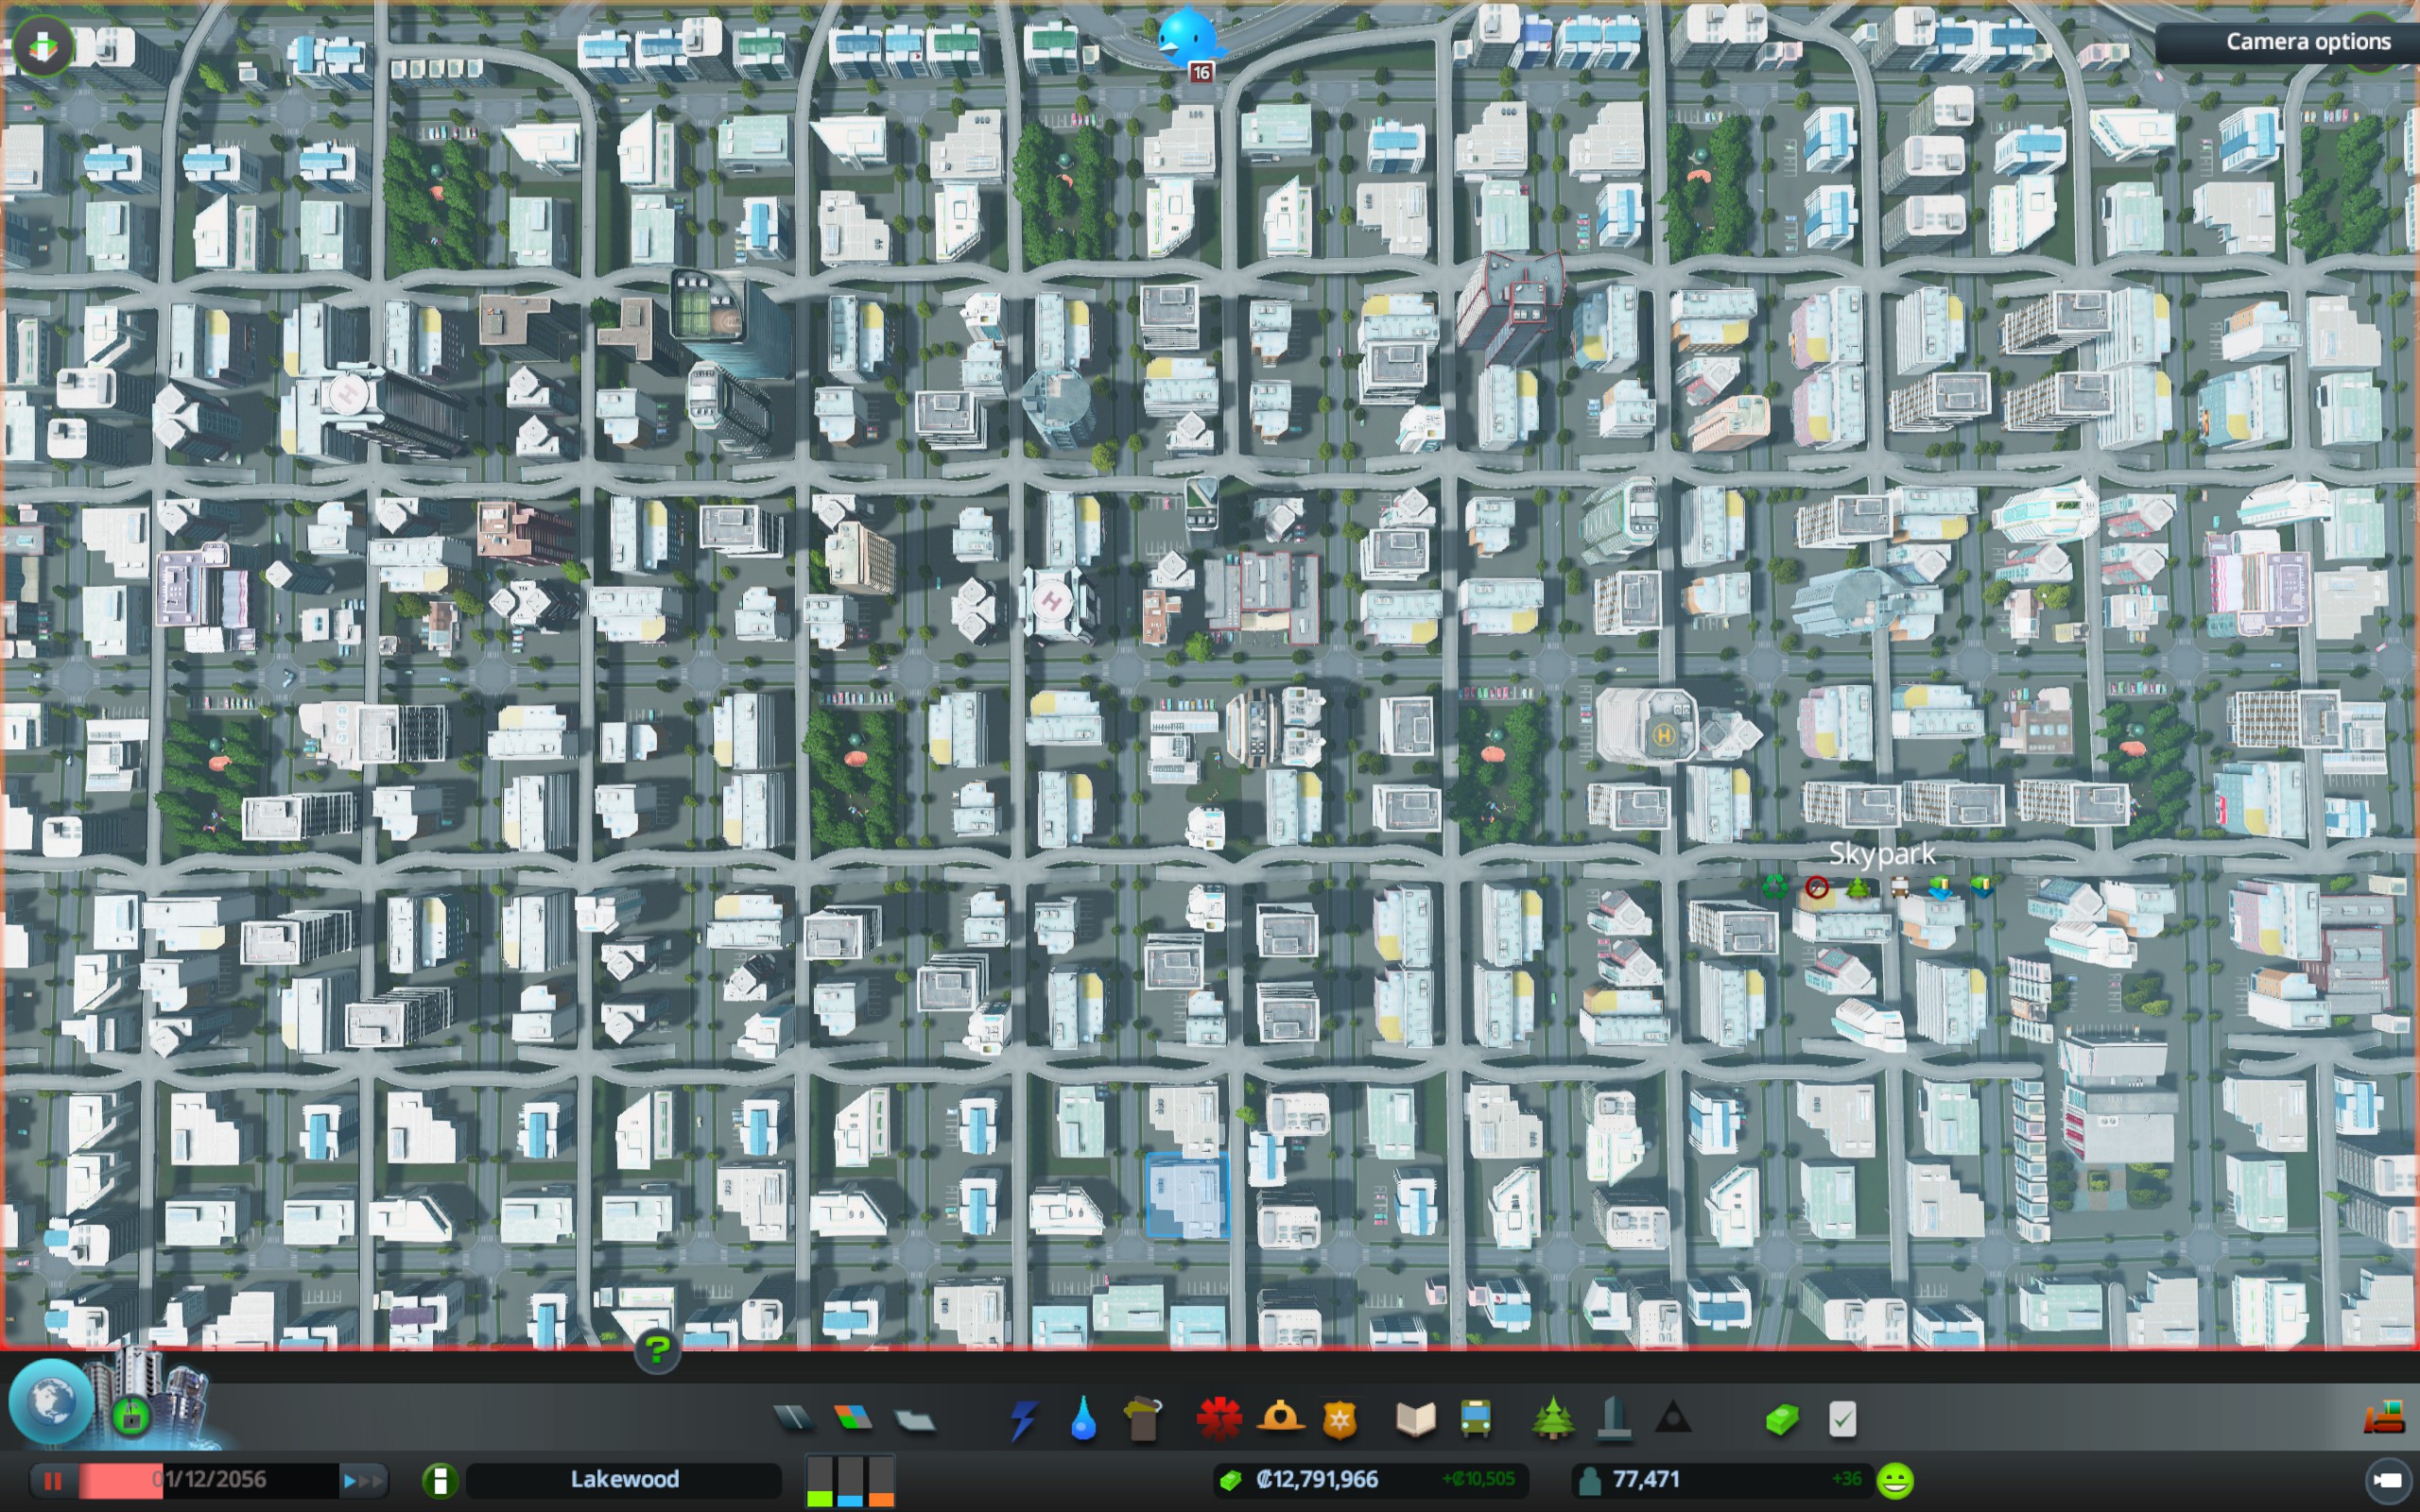The width and height of the screenshot is (2420, 1512).
Task: Pause or resume the simulation
Action: pos(52,1480)
